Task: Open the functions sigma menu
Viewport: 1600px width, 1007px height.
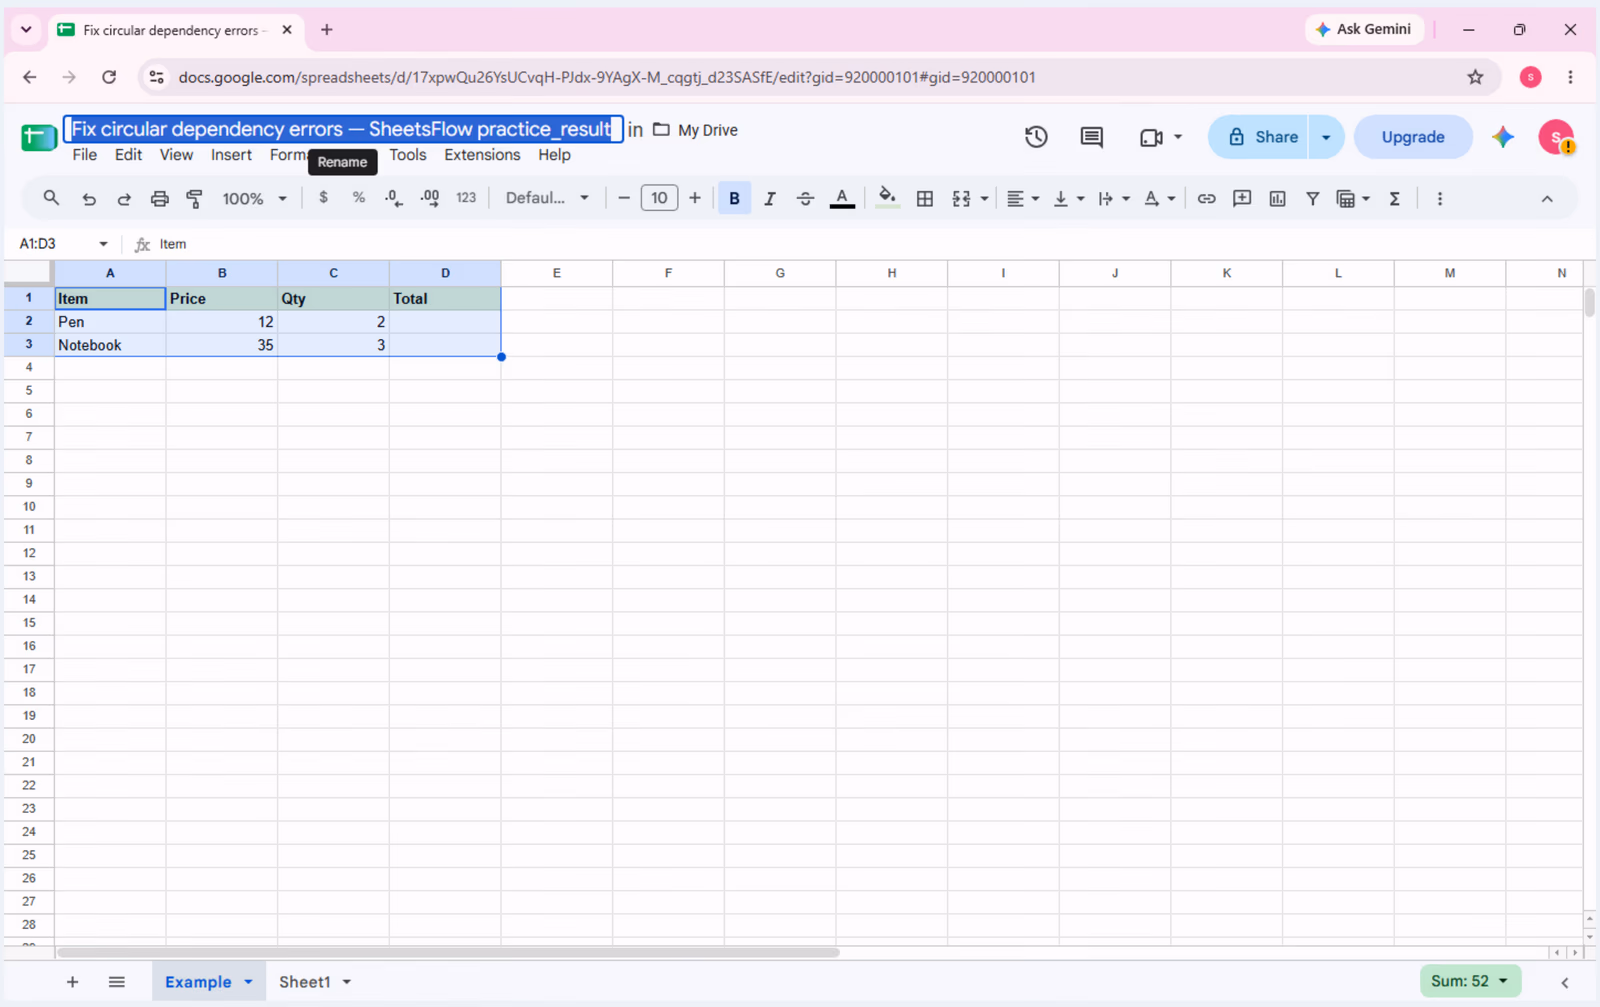Action: 1394,198
